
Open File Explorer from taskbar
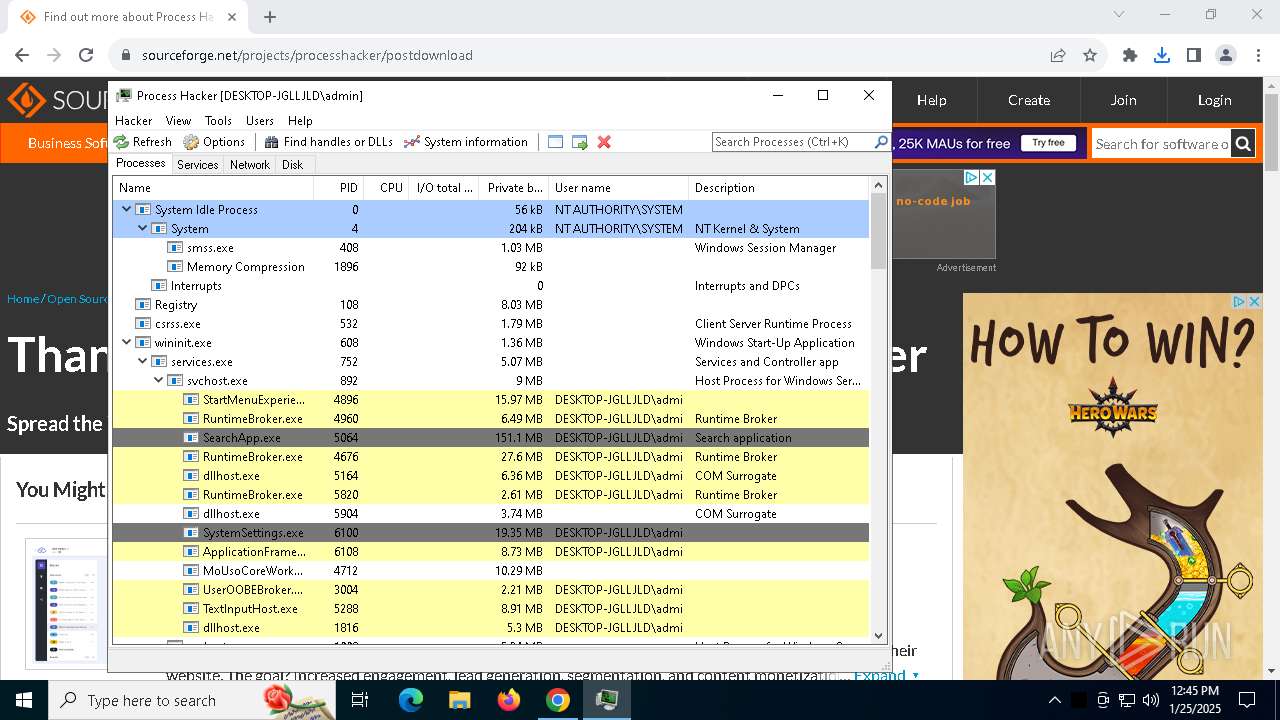(459, 700)
